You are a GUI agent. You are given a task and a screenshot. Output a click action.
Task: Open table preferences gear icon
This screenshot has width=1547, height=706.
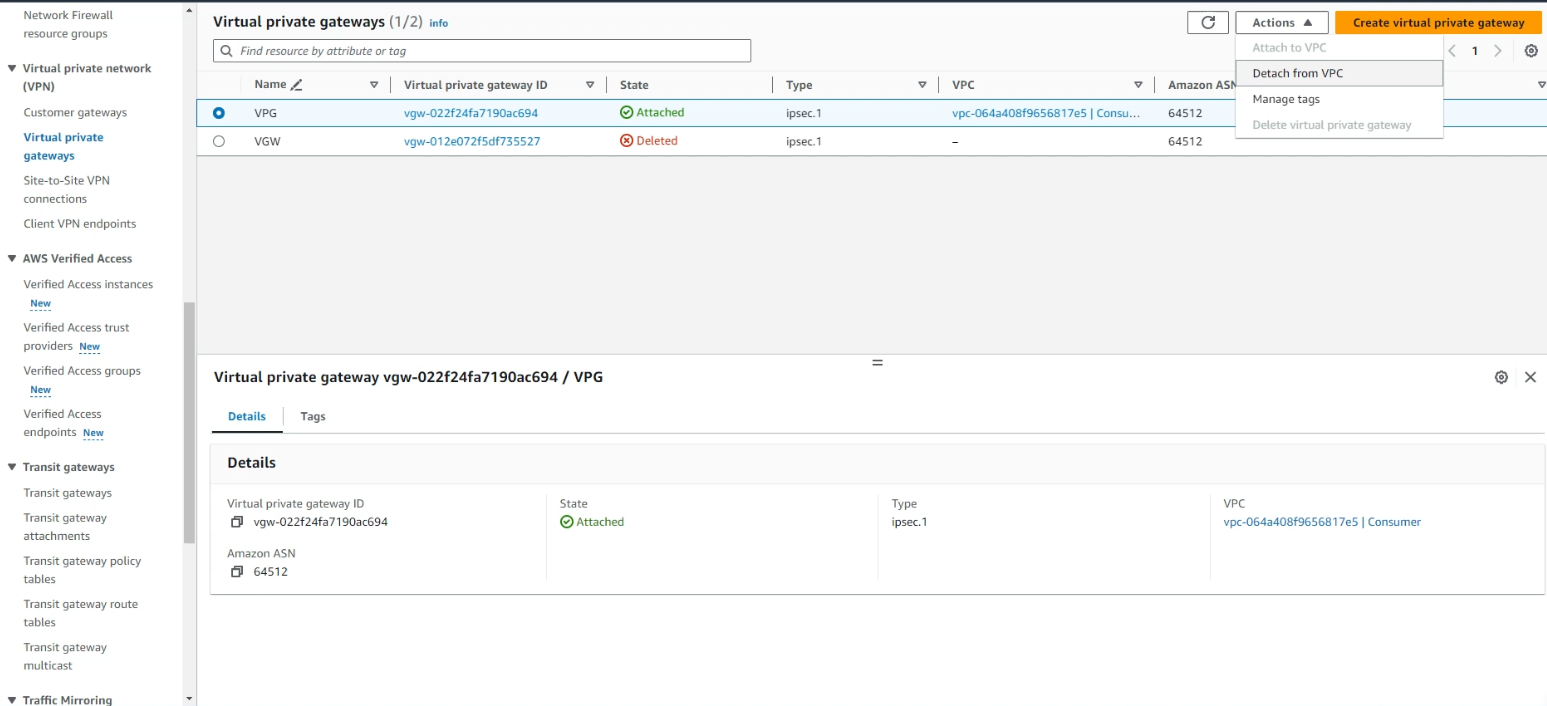point(1530,51)
